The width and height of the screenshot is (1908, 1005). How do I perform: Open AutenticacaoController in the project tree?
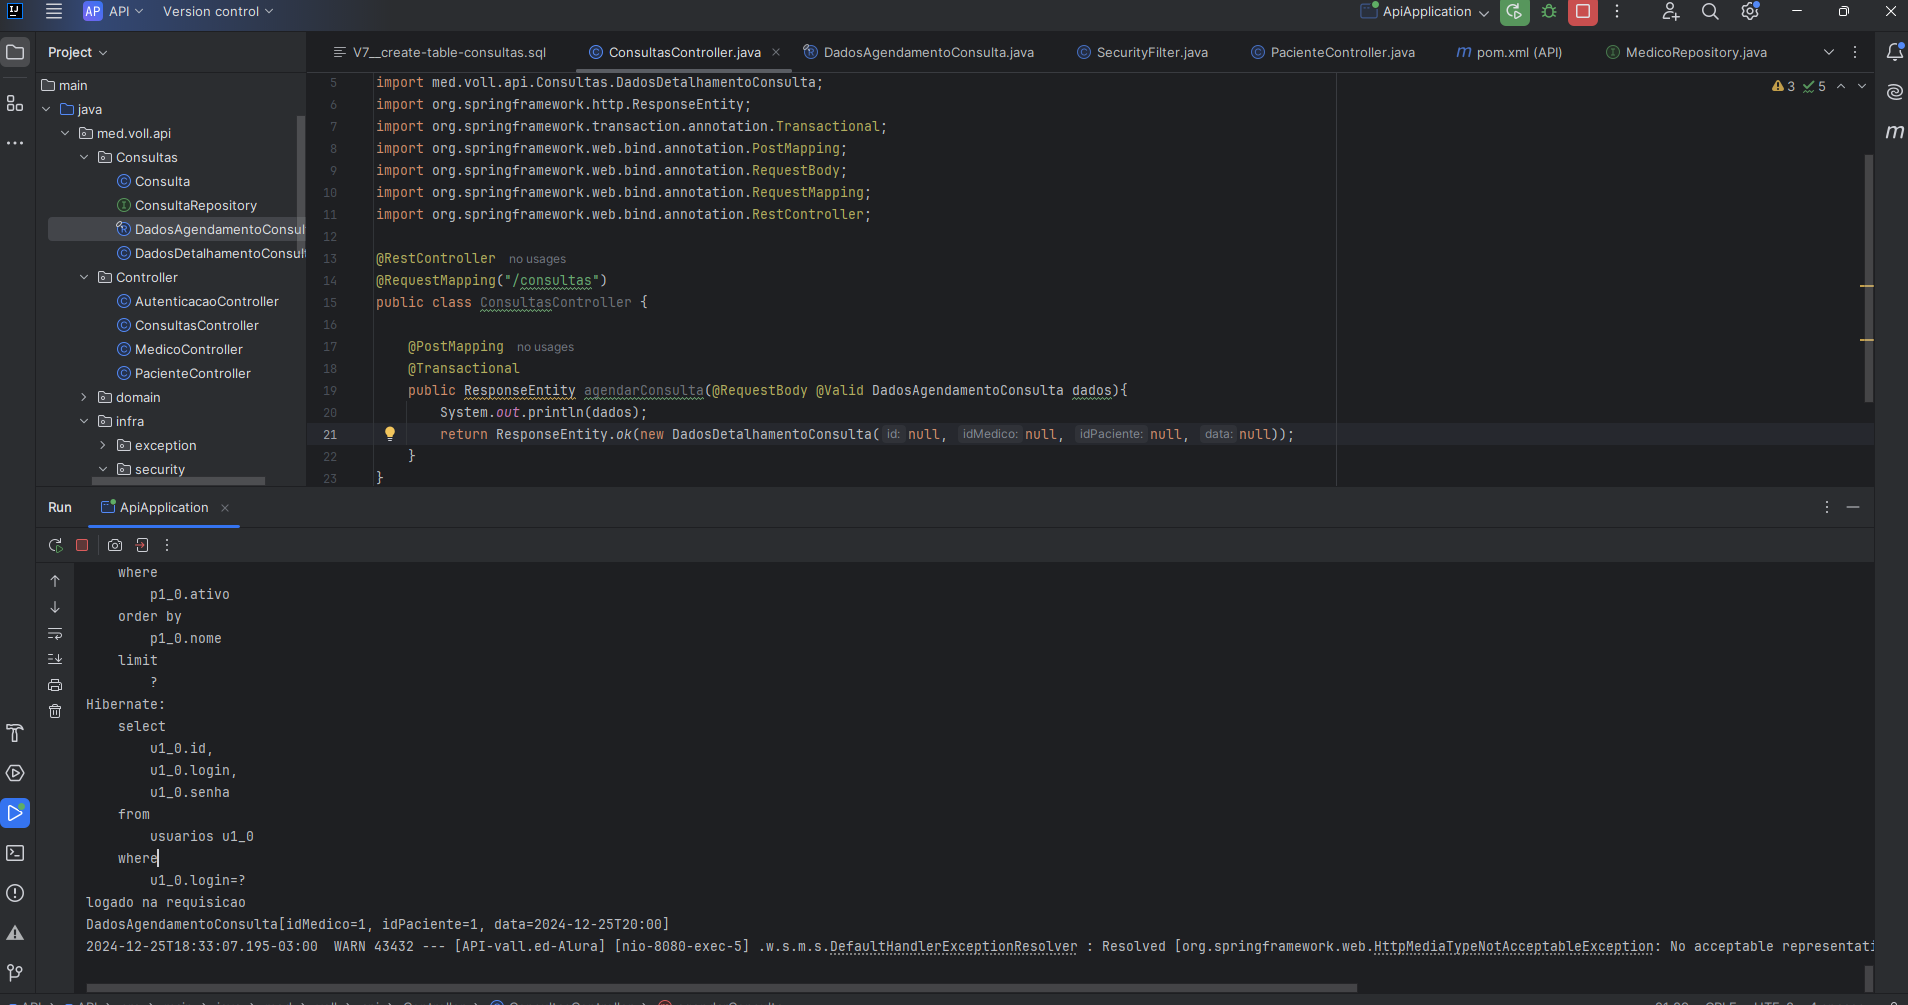click(207, 301)
